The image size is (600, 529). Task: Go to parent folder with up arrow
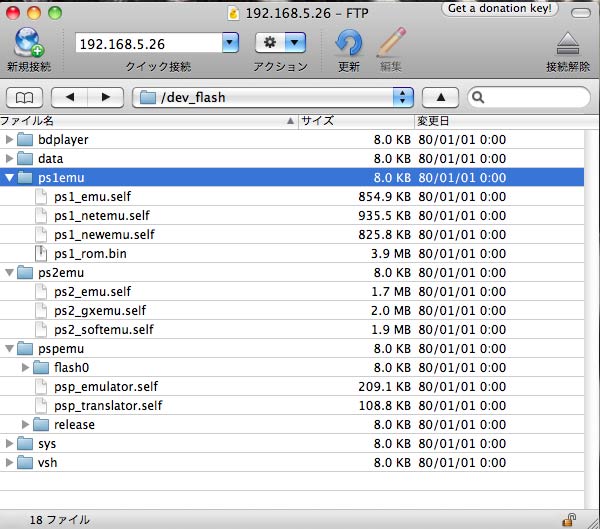(440, 98)
